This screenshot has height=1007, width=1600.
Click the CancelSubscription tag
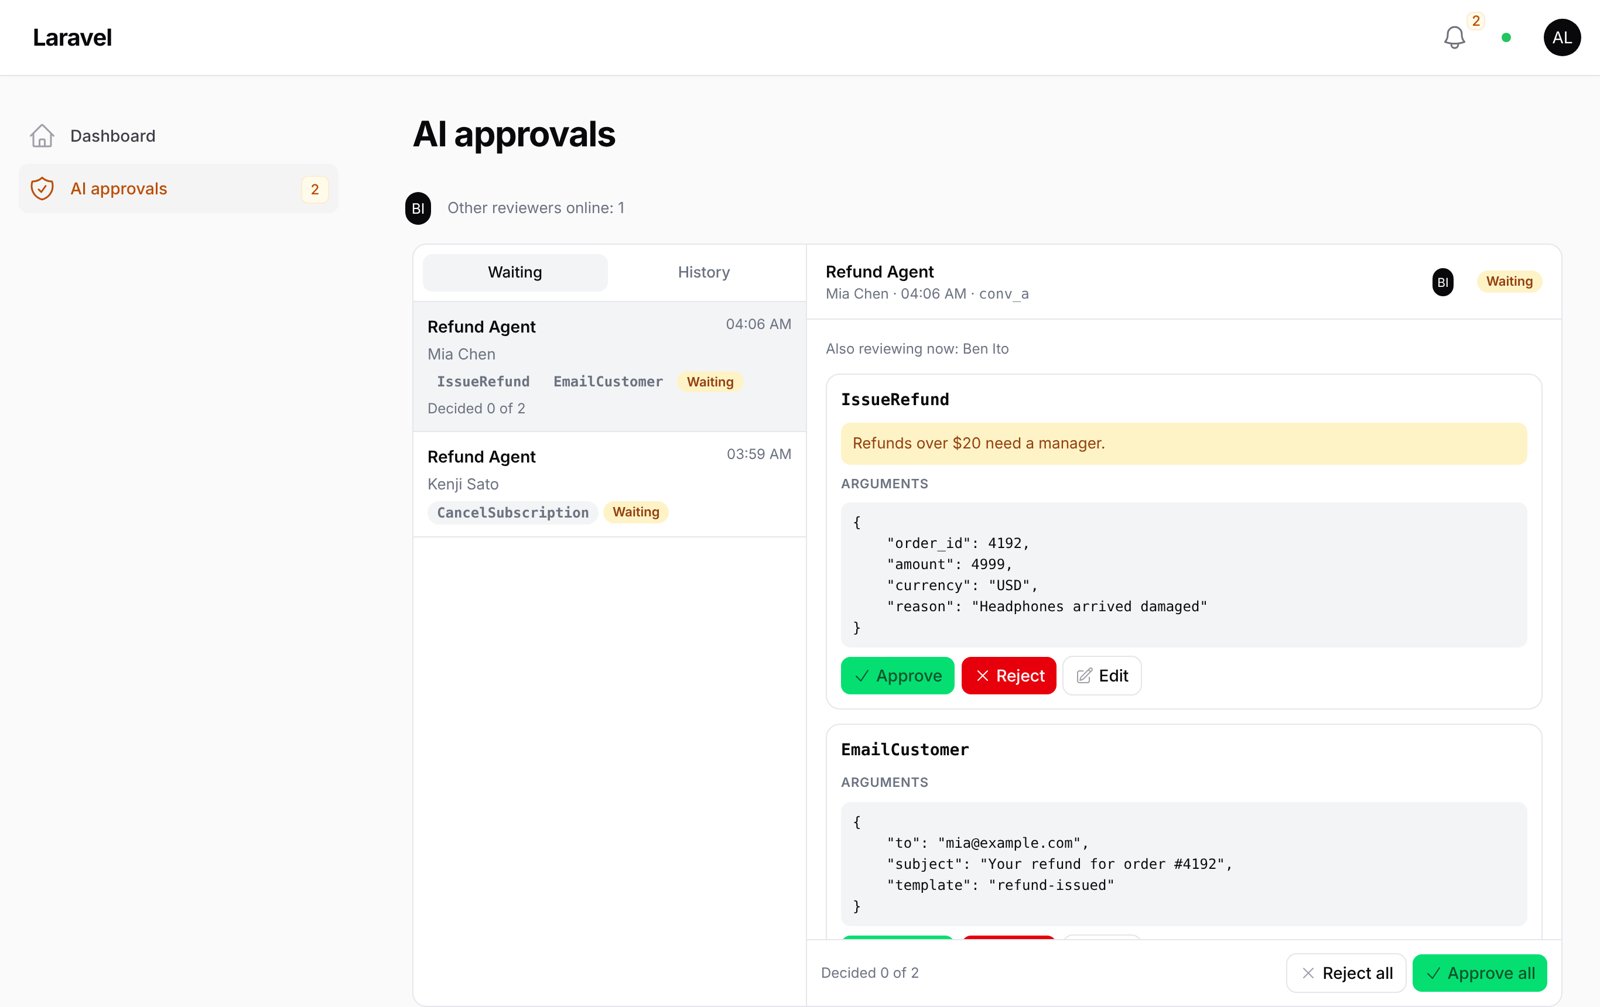pyautogui.click(x=513, y=513)
